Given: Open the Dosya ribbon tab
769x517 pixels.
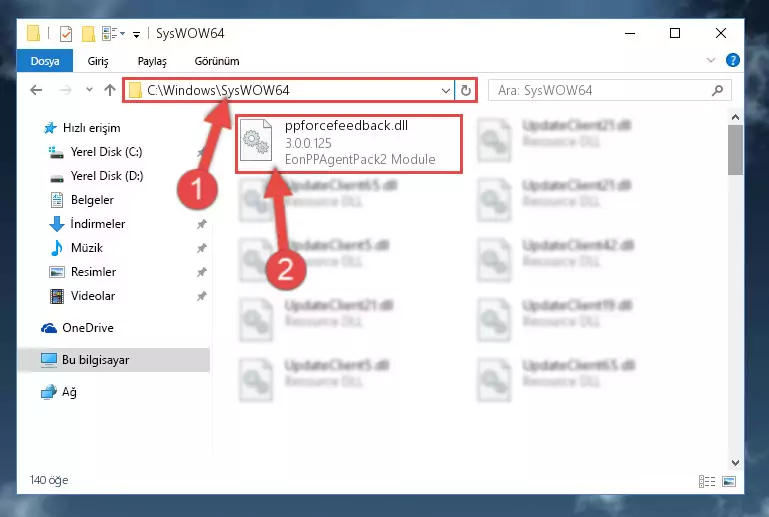Looking at the screenshot, I should 45,61.
